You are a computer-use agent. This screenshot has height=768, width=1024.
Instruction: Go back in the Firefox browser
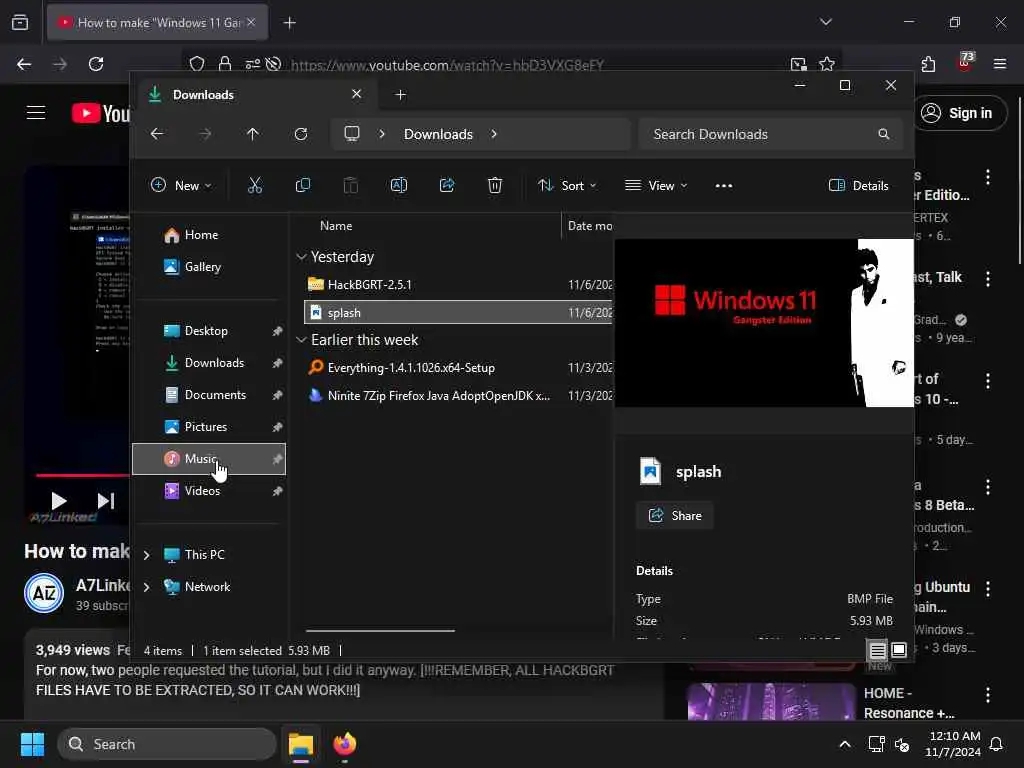[24, 64]
